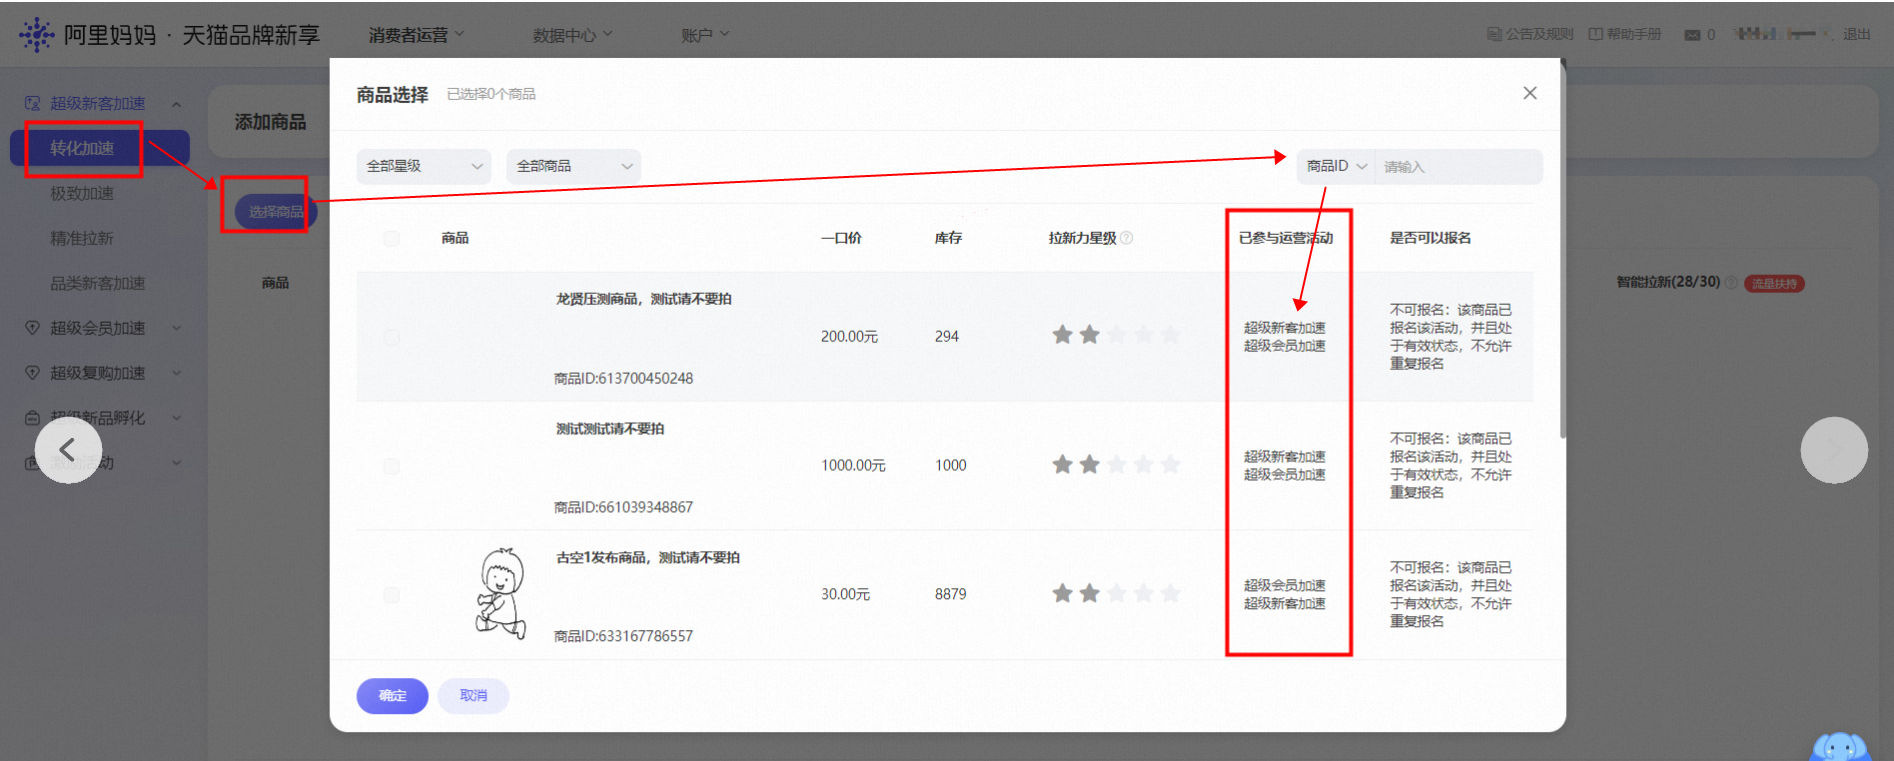
Task: Expand 超级新品孵化 sidebar section
Action: pyautogui.click(x=176, y=418)
